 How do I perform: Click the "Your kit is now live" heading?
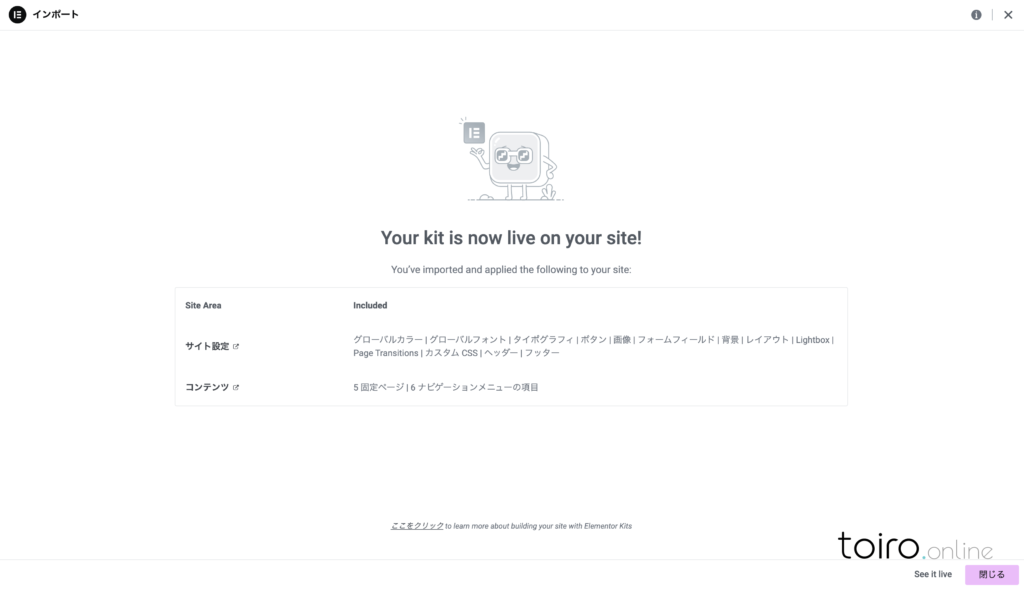[511, 238]
